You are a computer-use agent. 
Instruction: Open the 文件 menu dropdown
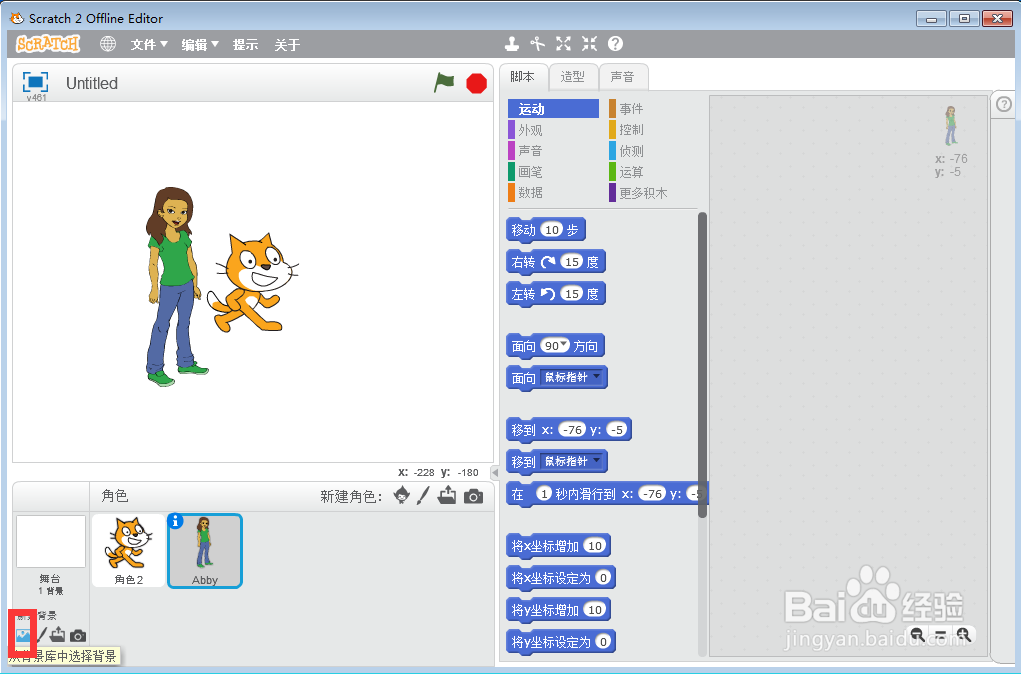(x=149, y=44)
